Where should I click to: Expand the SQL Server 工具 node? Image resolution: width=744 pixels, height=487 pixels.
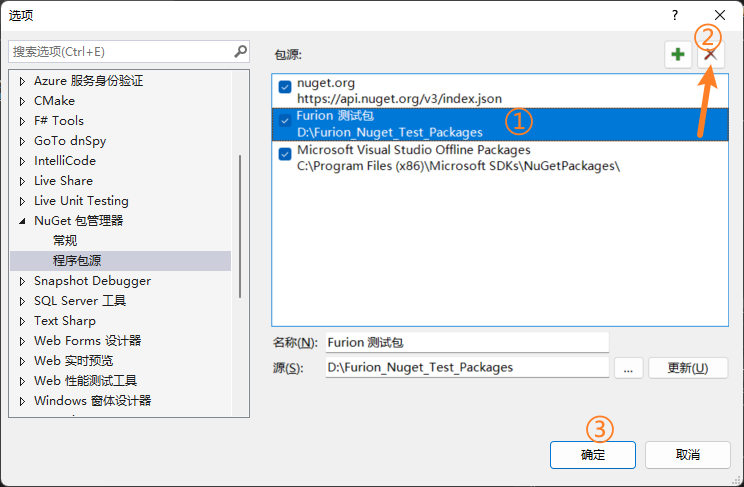point(23,301)
